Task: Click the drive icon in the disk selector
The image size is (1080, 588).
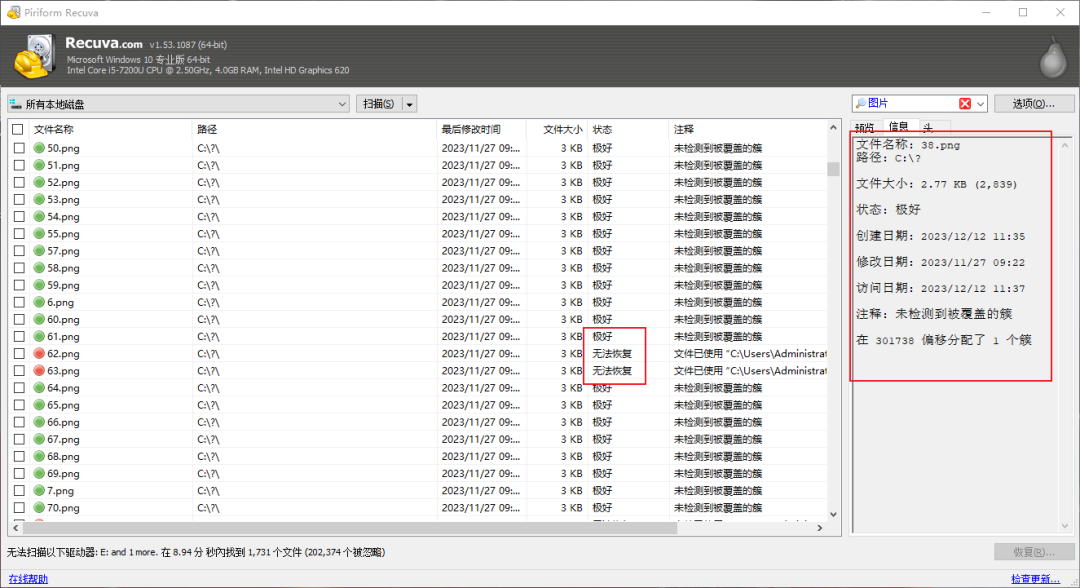Action: click(15, 104)
